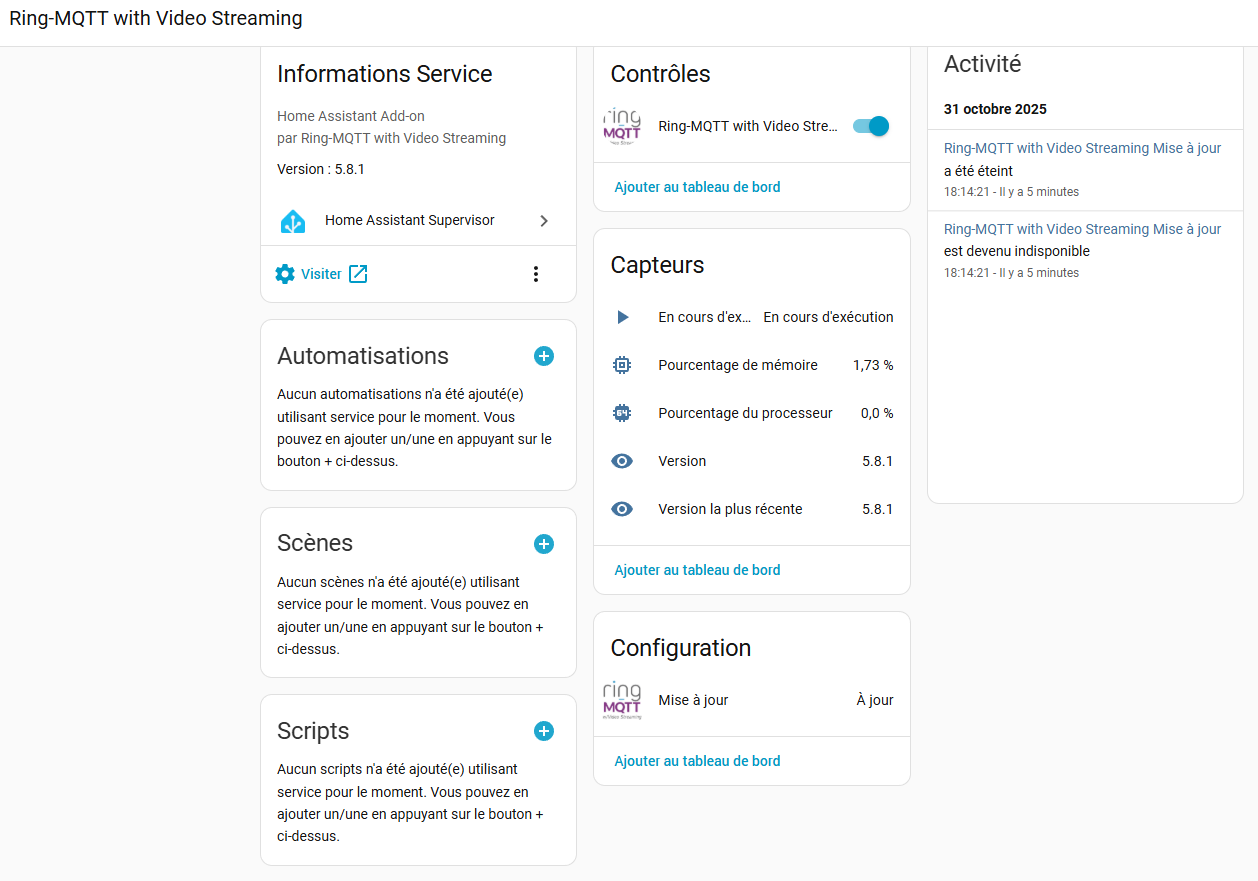Click Ajouter au tableau de bord under Contrôles
Viewport: 1258px width, 881px height.
[x=697, y=187]
